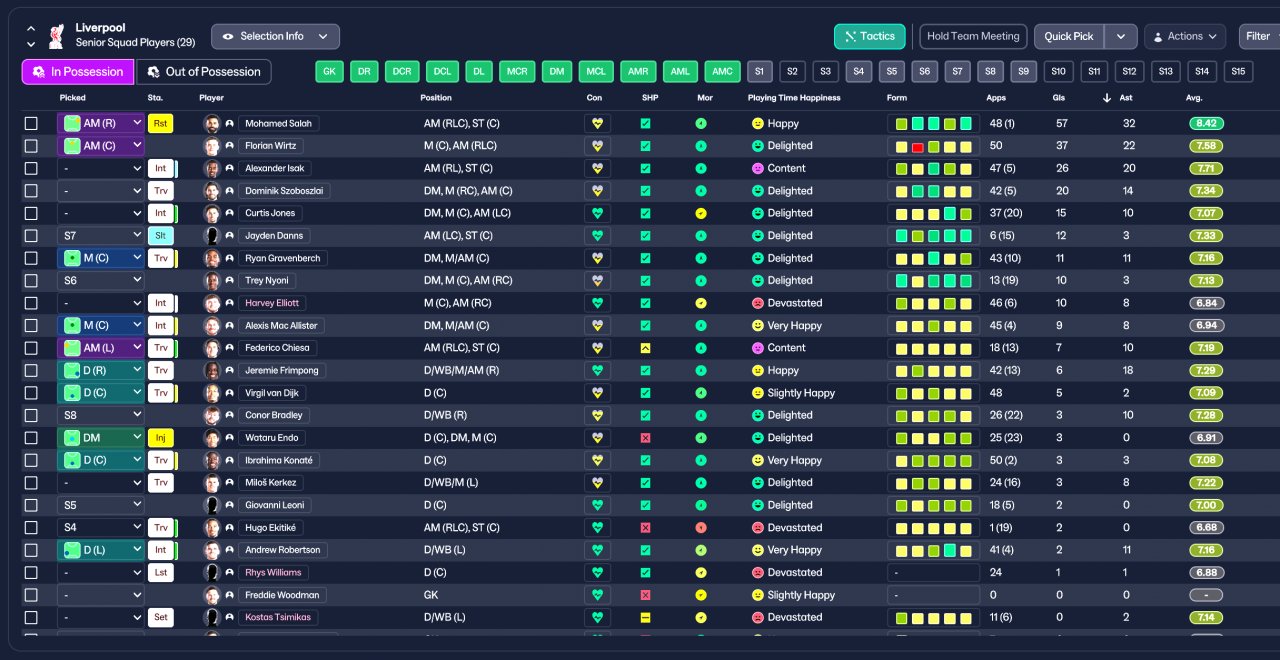Select the AMC position slot
The image size is (1280, 660).
click(721, 71)
